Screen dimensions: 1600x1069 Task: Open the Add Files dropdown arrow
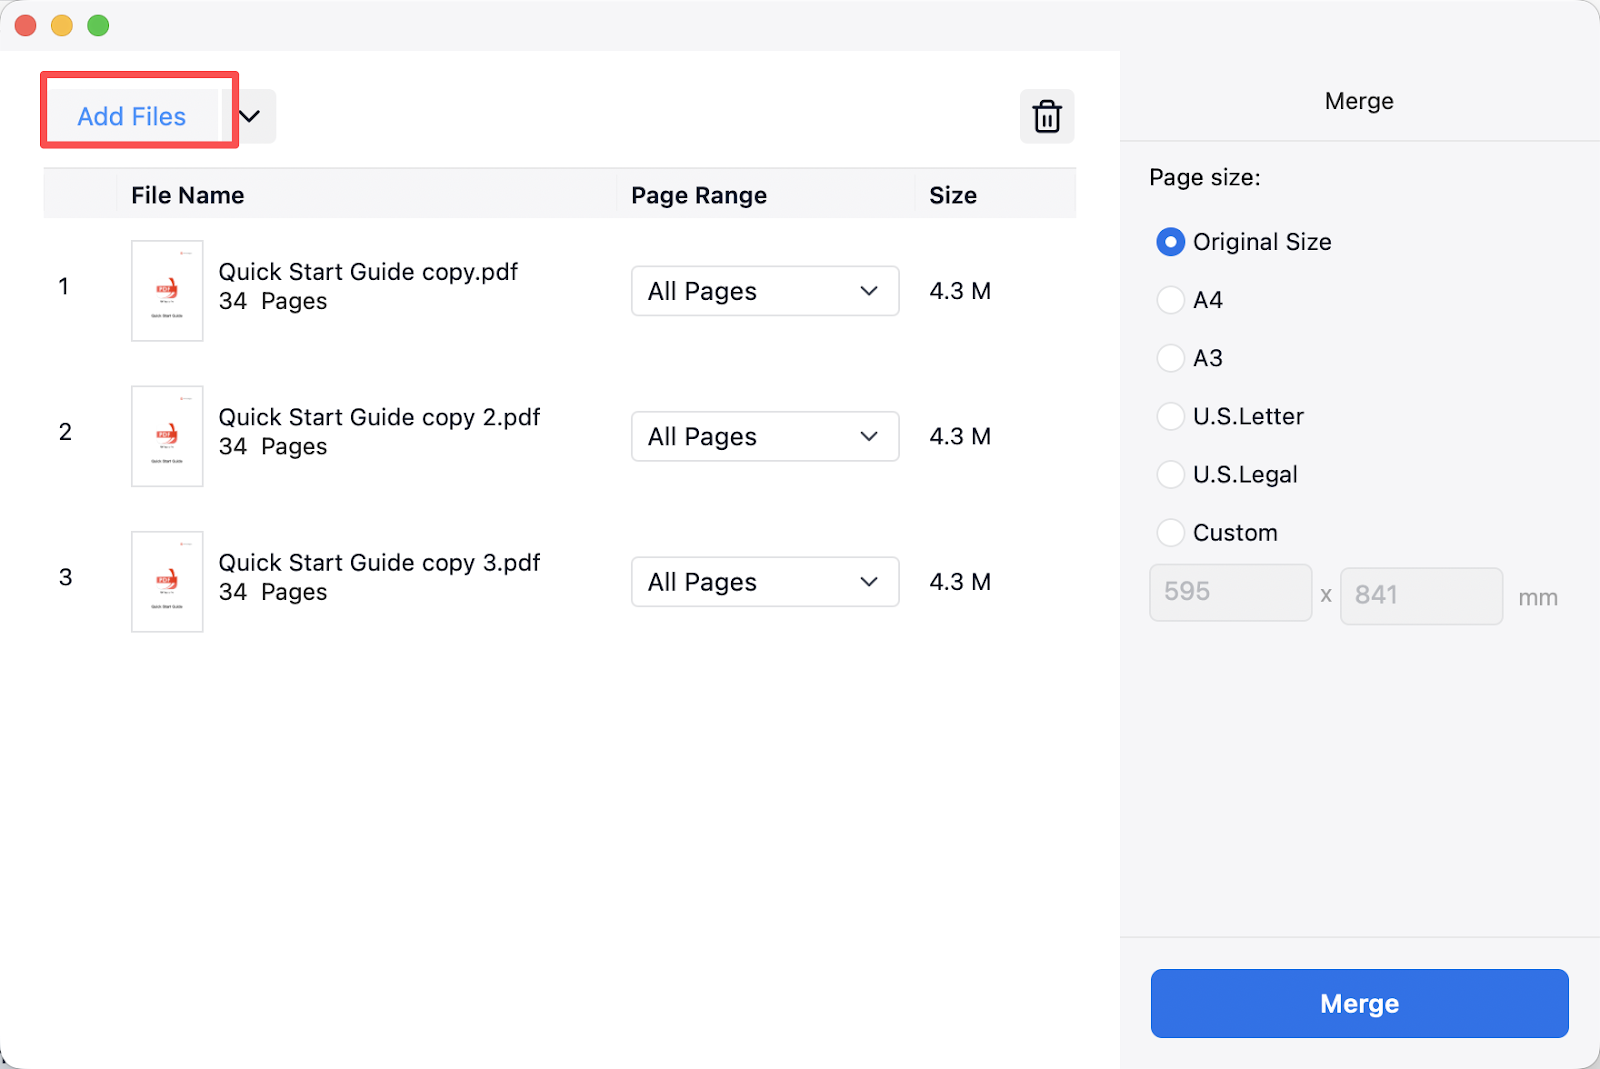coord(250,117)
